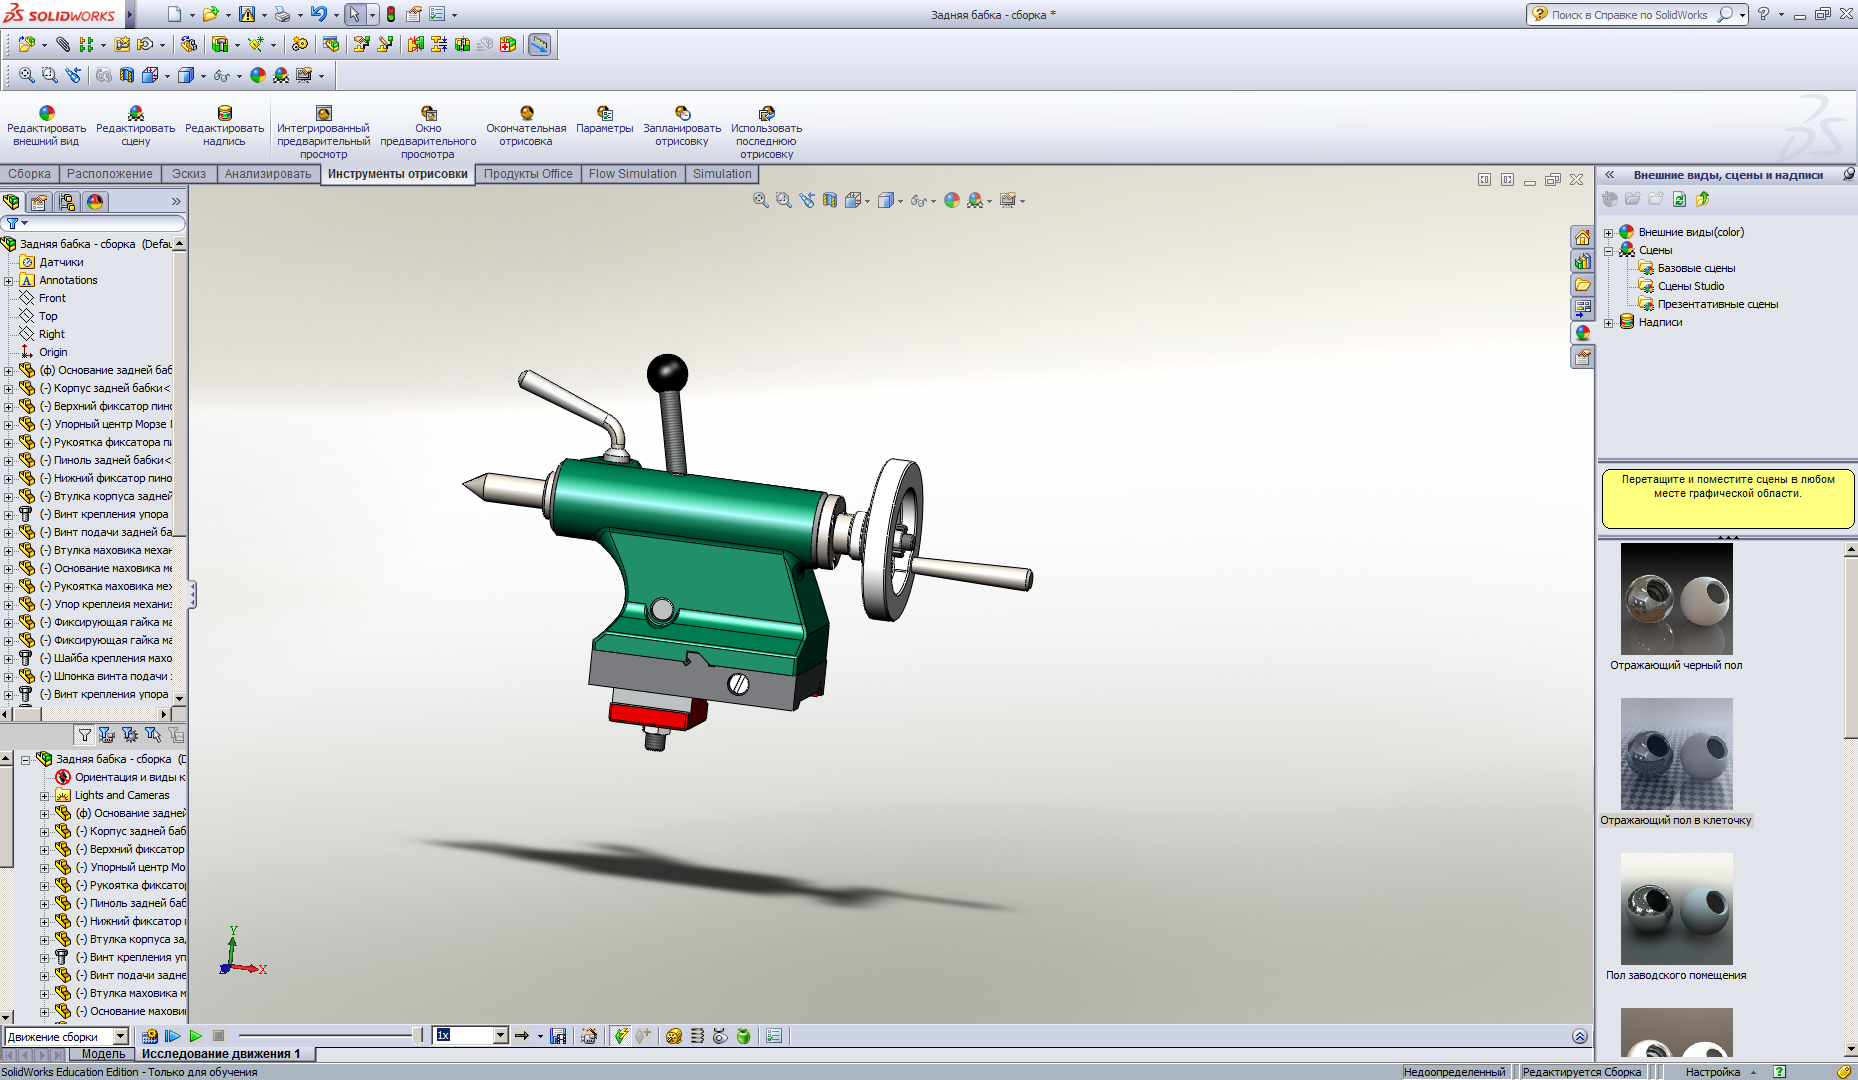Image resolution: width=1858 pixels, height=1080 pixels.
Task: Switch to the Модель bottom tab
Action: coord(104,1054)
